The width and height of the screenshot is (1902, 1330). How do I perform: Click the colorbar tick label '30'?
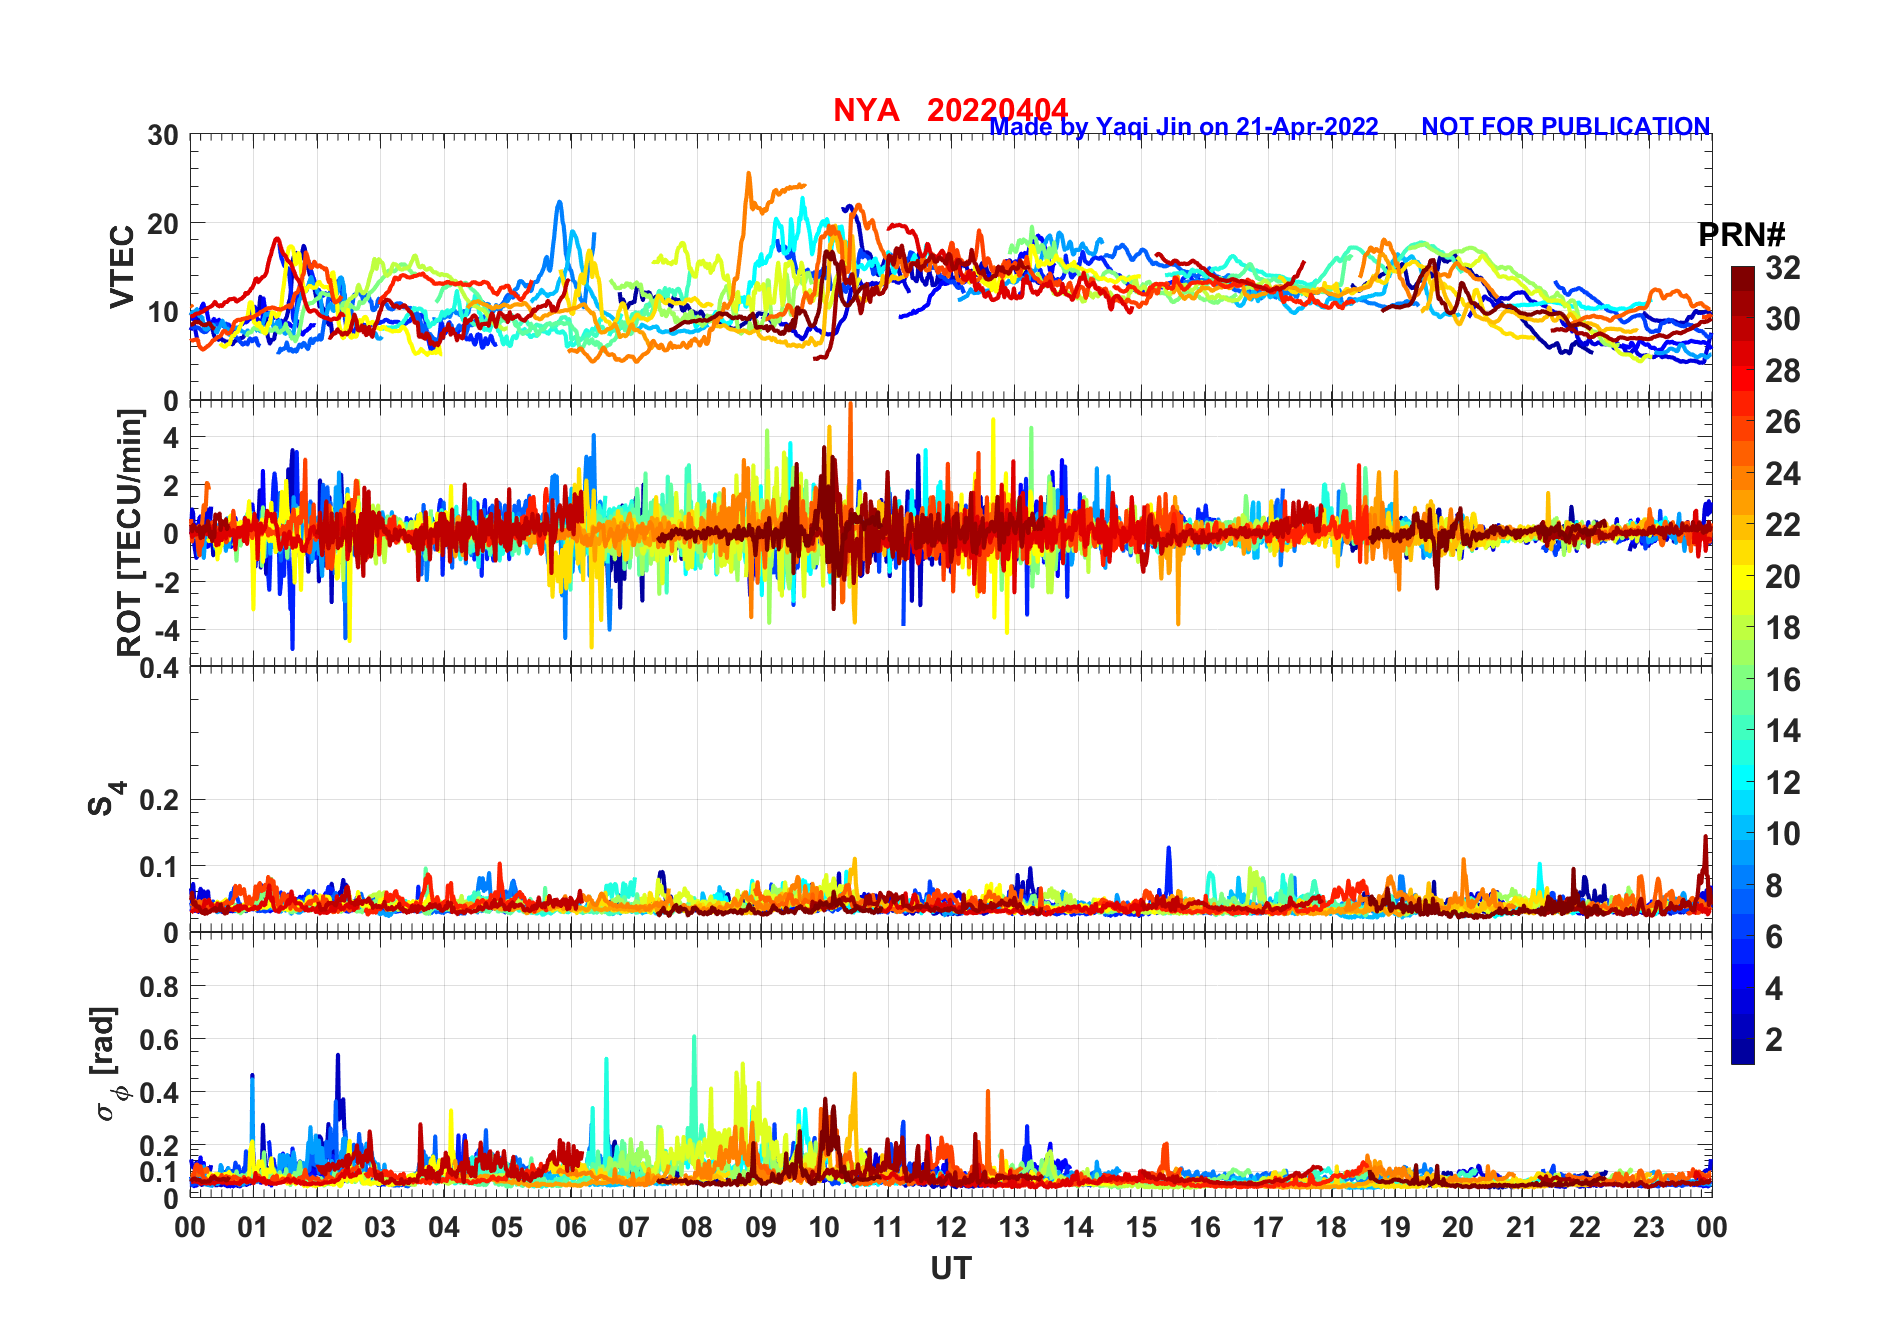(x=1782, y=319)
